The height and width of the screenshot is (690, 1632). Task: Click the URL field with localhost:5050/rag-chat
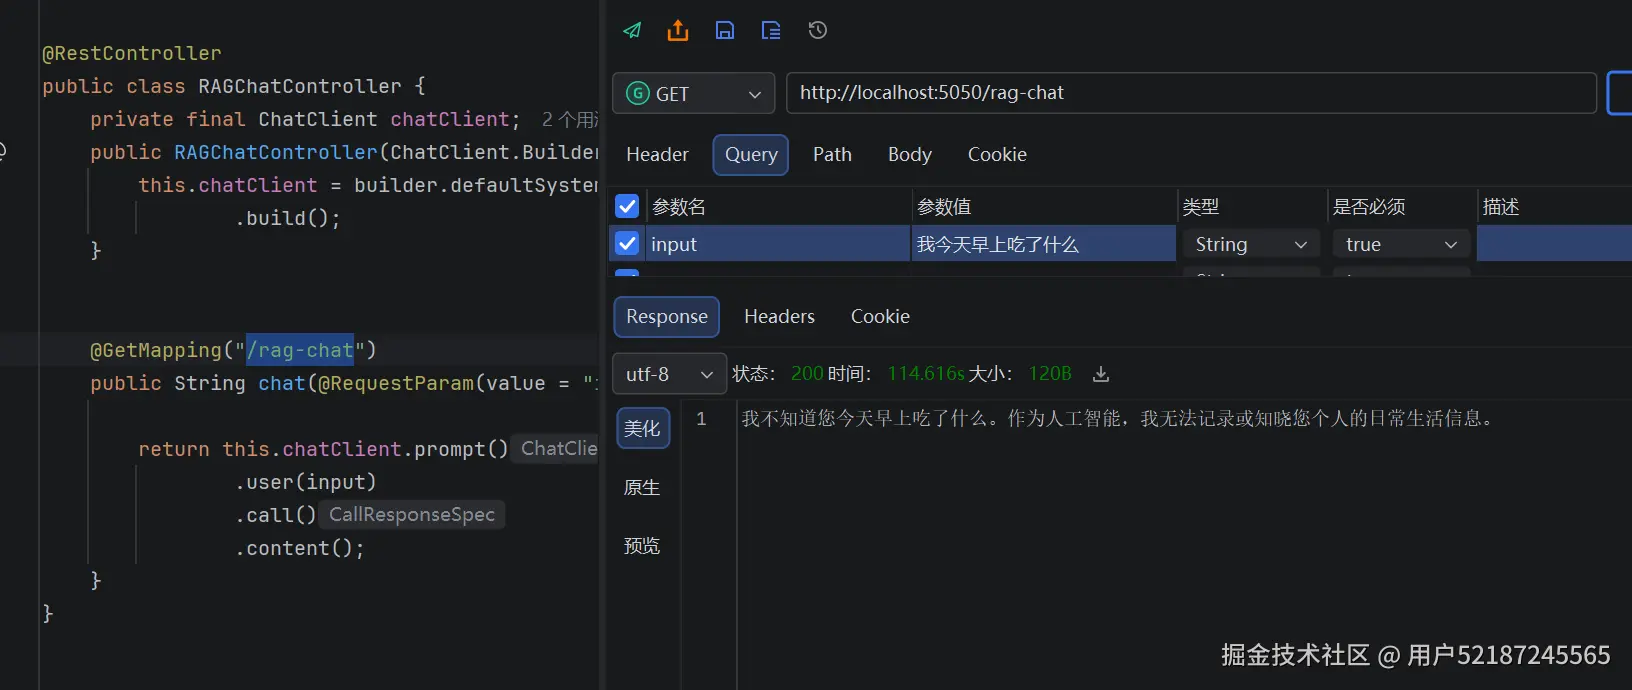click(1191, 93)
